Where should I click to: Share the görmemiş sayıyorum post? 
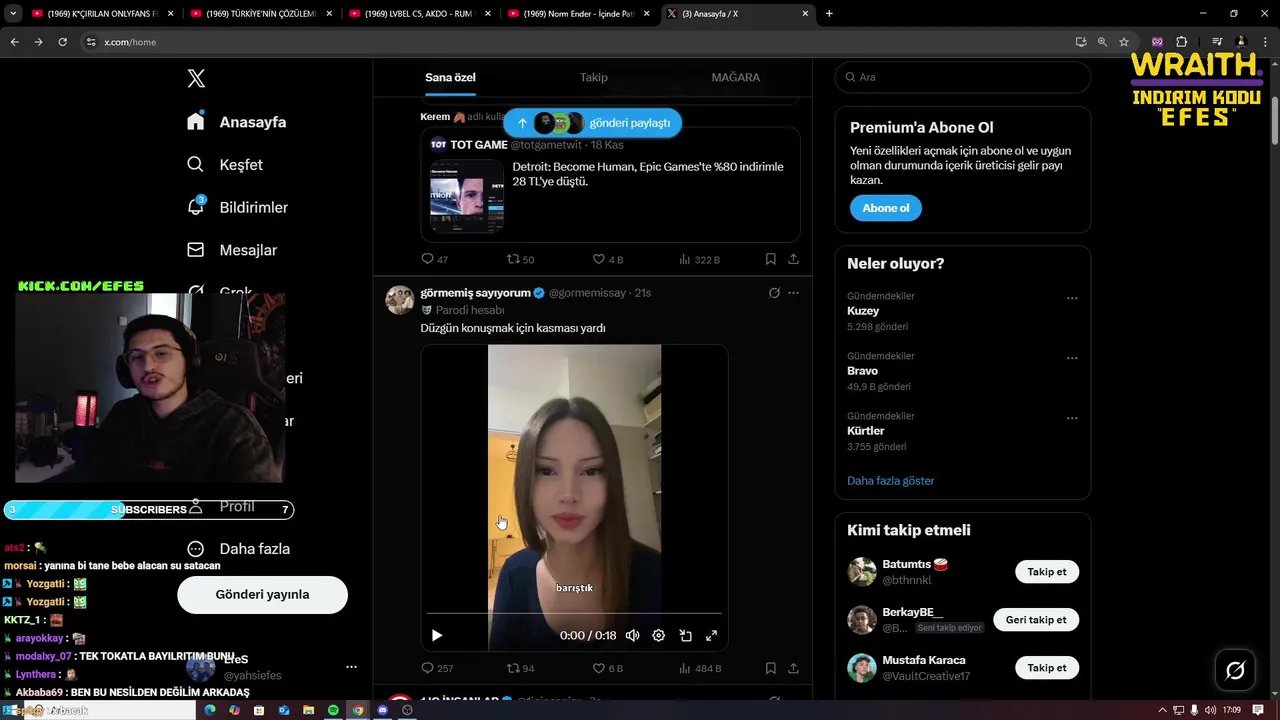(x=793, y=668)
